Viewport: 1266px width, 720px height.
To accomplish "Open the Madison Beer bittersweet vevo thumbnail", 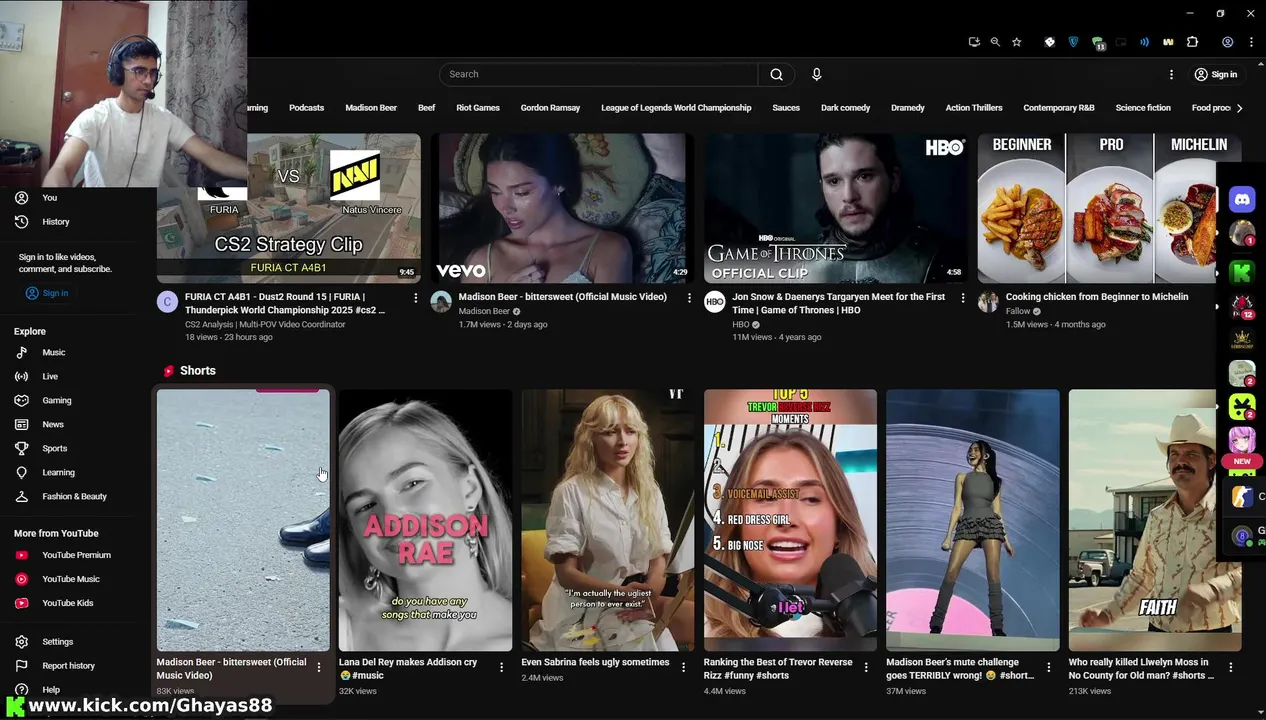I will click(563, 208).
